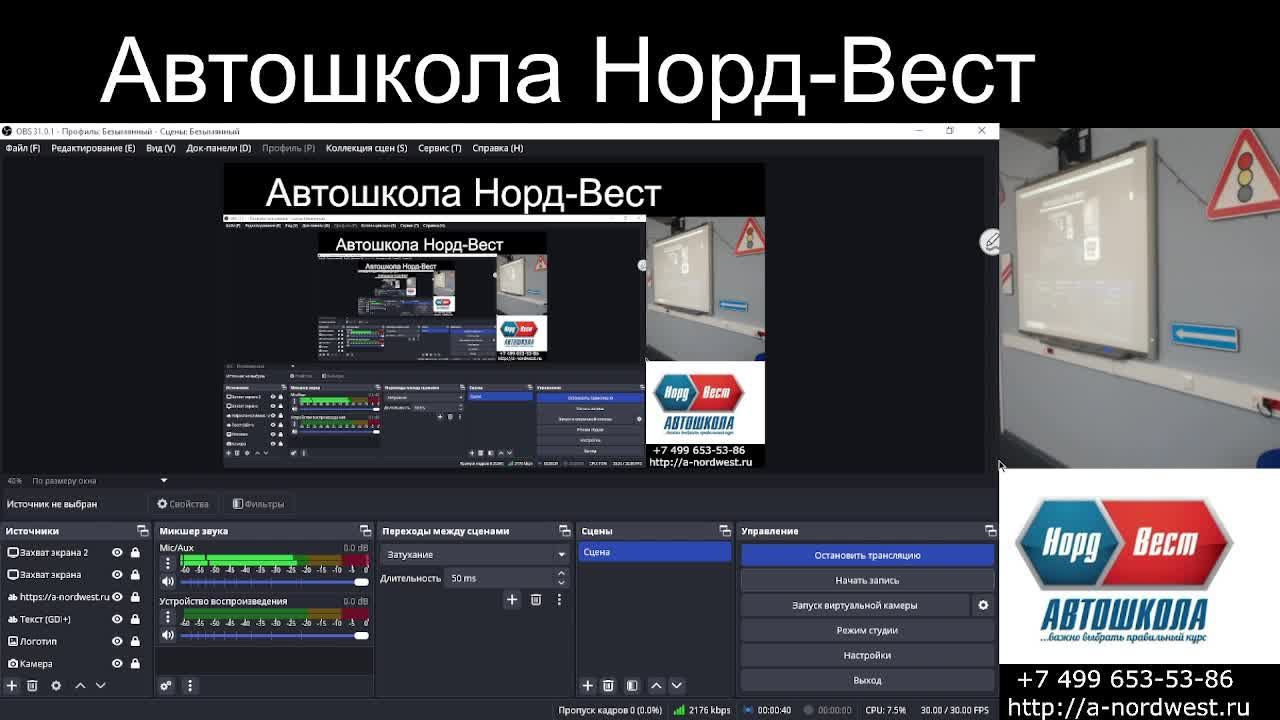Click the 50 ms duration field

coord(500,578)
